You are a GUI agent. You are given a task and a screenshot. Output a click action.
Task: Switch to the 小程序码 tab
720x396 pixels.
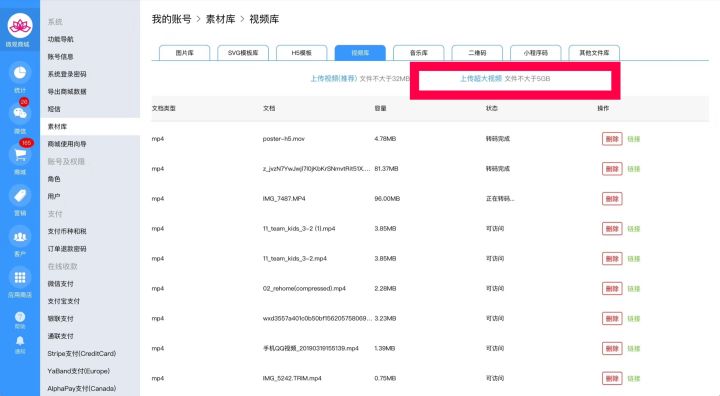pyautogui.click(x=535, y=53)
